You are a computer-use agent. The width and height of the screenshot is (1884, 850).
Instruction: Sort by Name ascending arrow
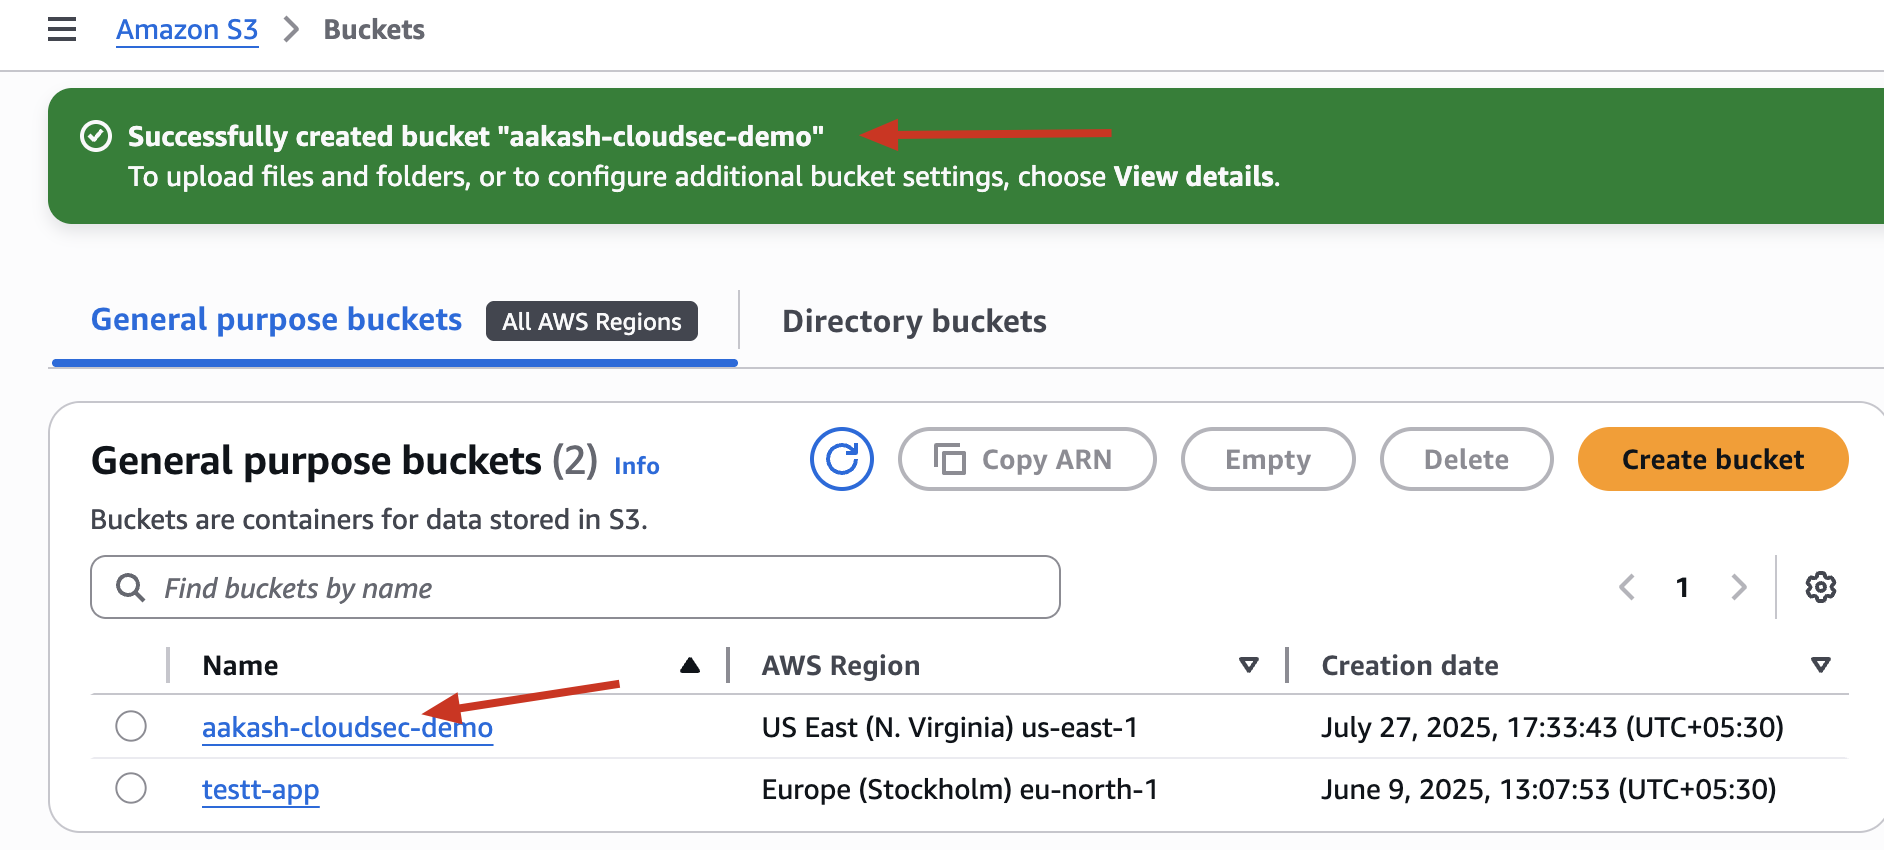point(689,665)
